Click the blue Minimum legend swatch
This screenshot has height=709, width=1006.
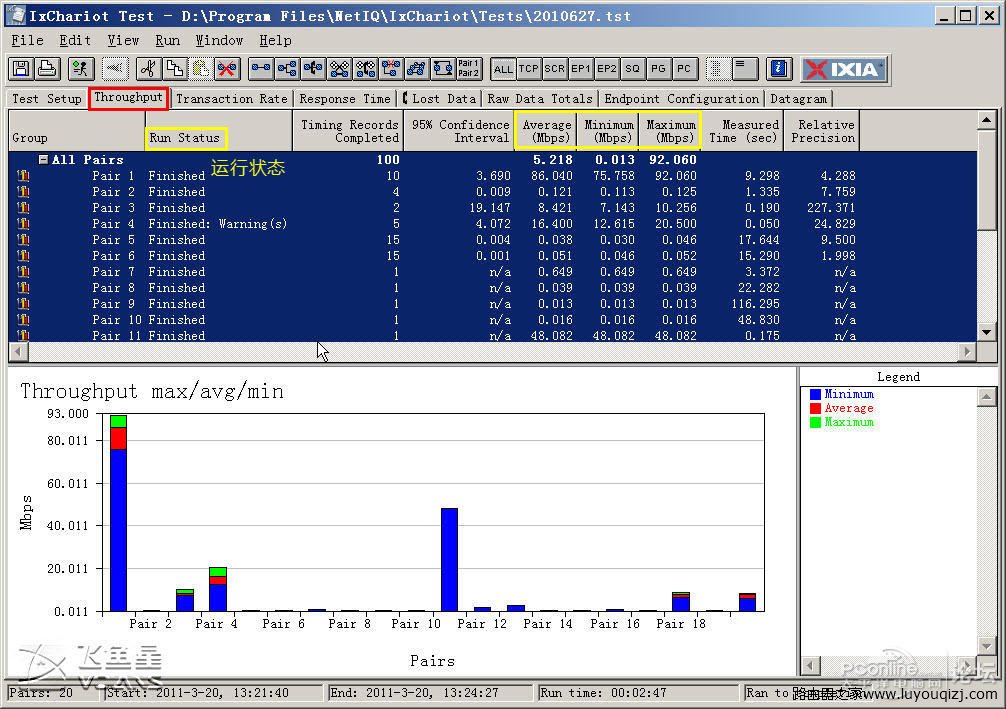pyautogui.click(x=815, y=395)
